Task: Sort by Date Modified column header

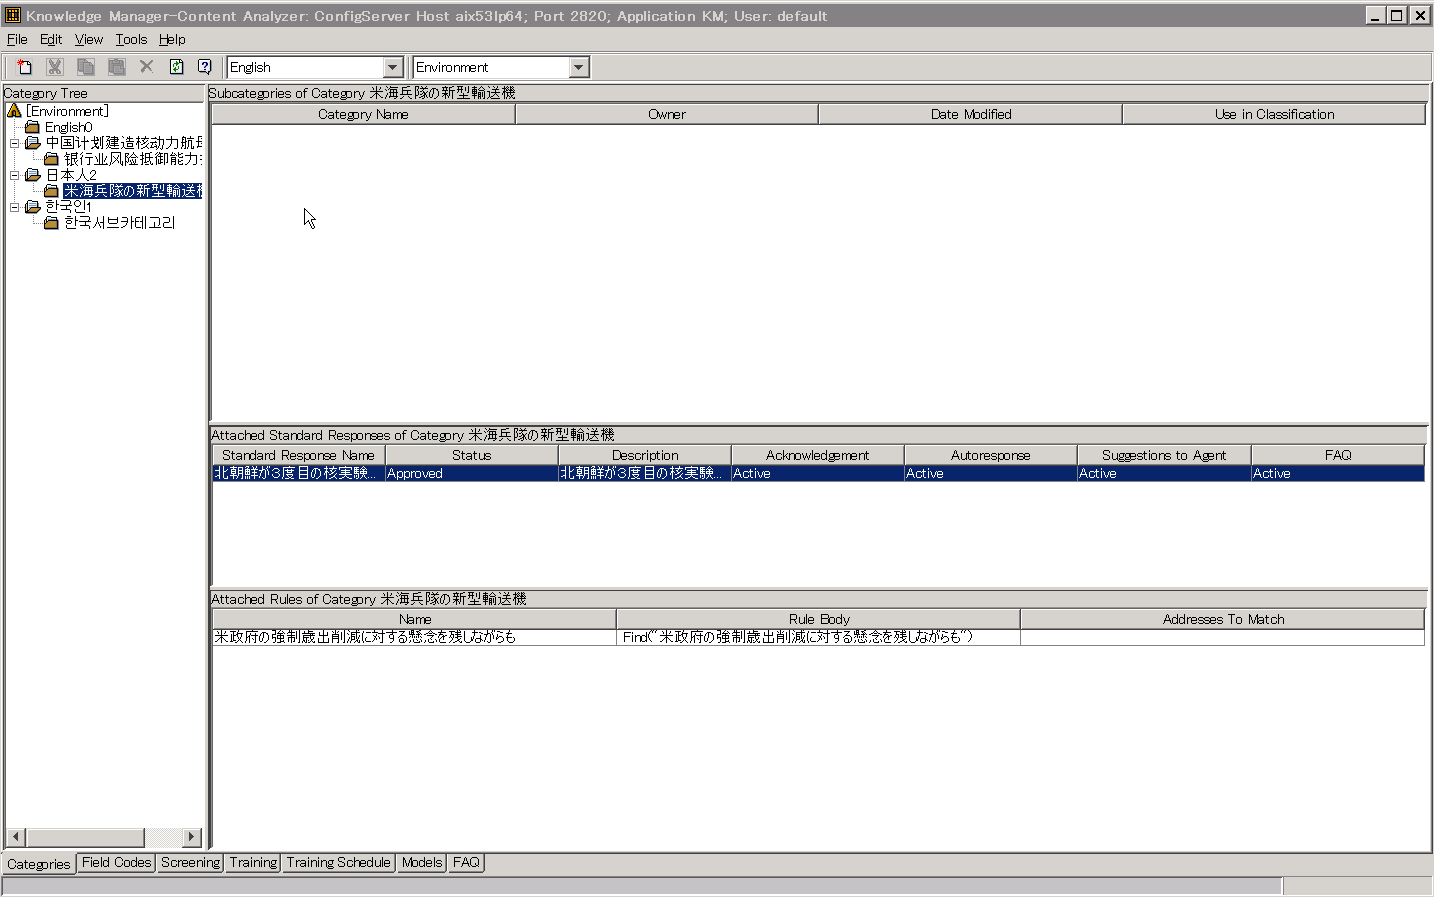Action: pyautogui.click(x=970, y=114)
